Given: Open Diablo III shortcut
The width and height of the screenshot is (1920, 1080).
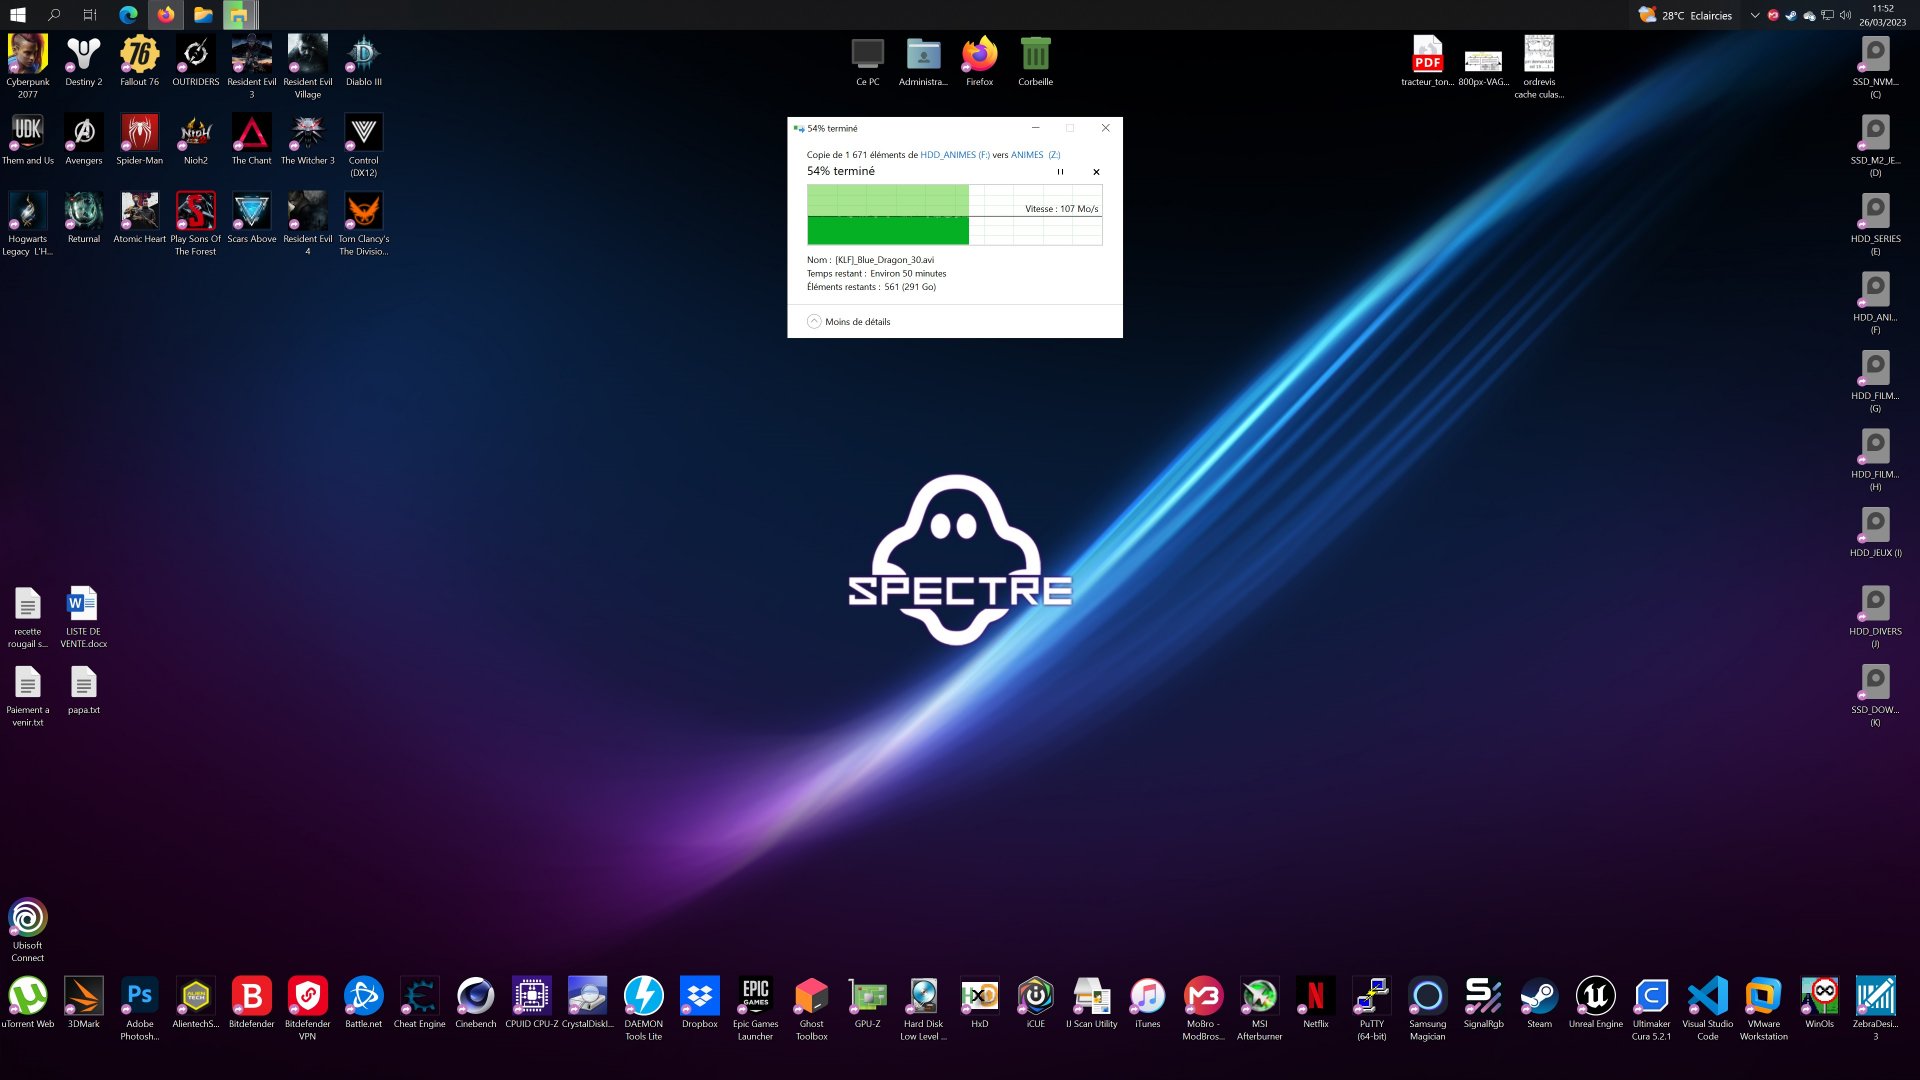Looking at the screenshot, I should (364, 60).
